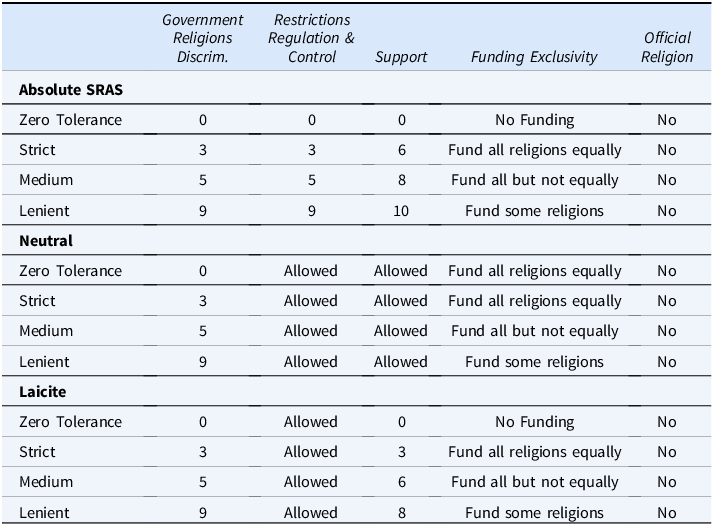Click 'Lenient' row label under Laicite
This screenshot has height=525, width=713.
pos(44,512)
